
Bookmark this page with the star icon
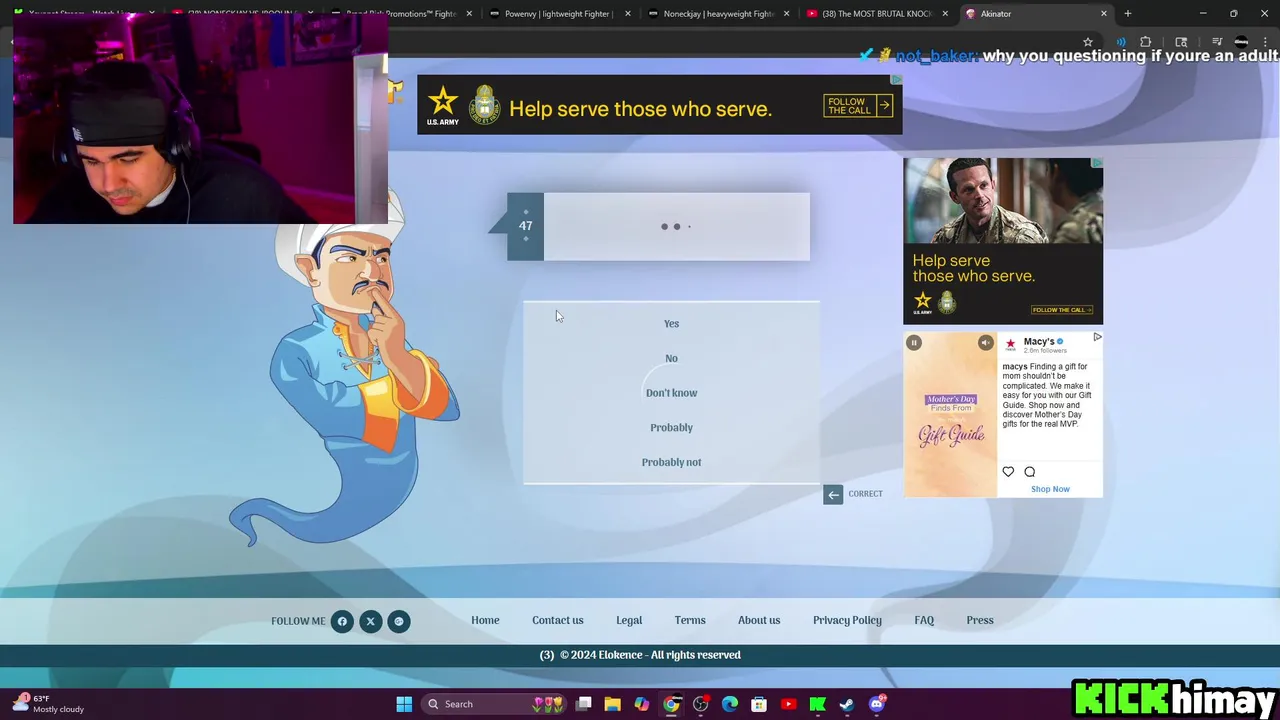1088,42
